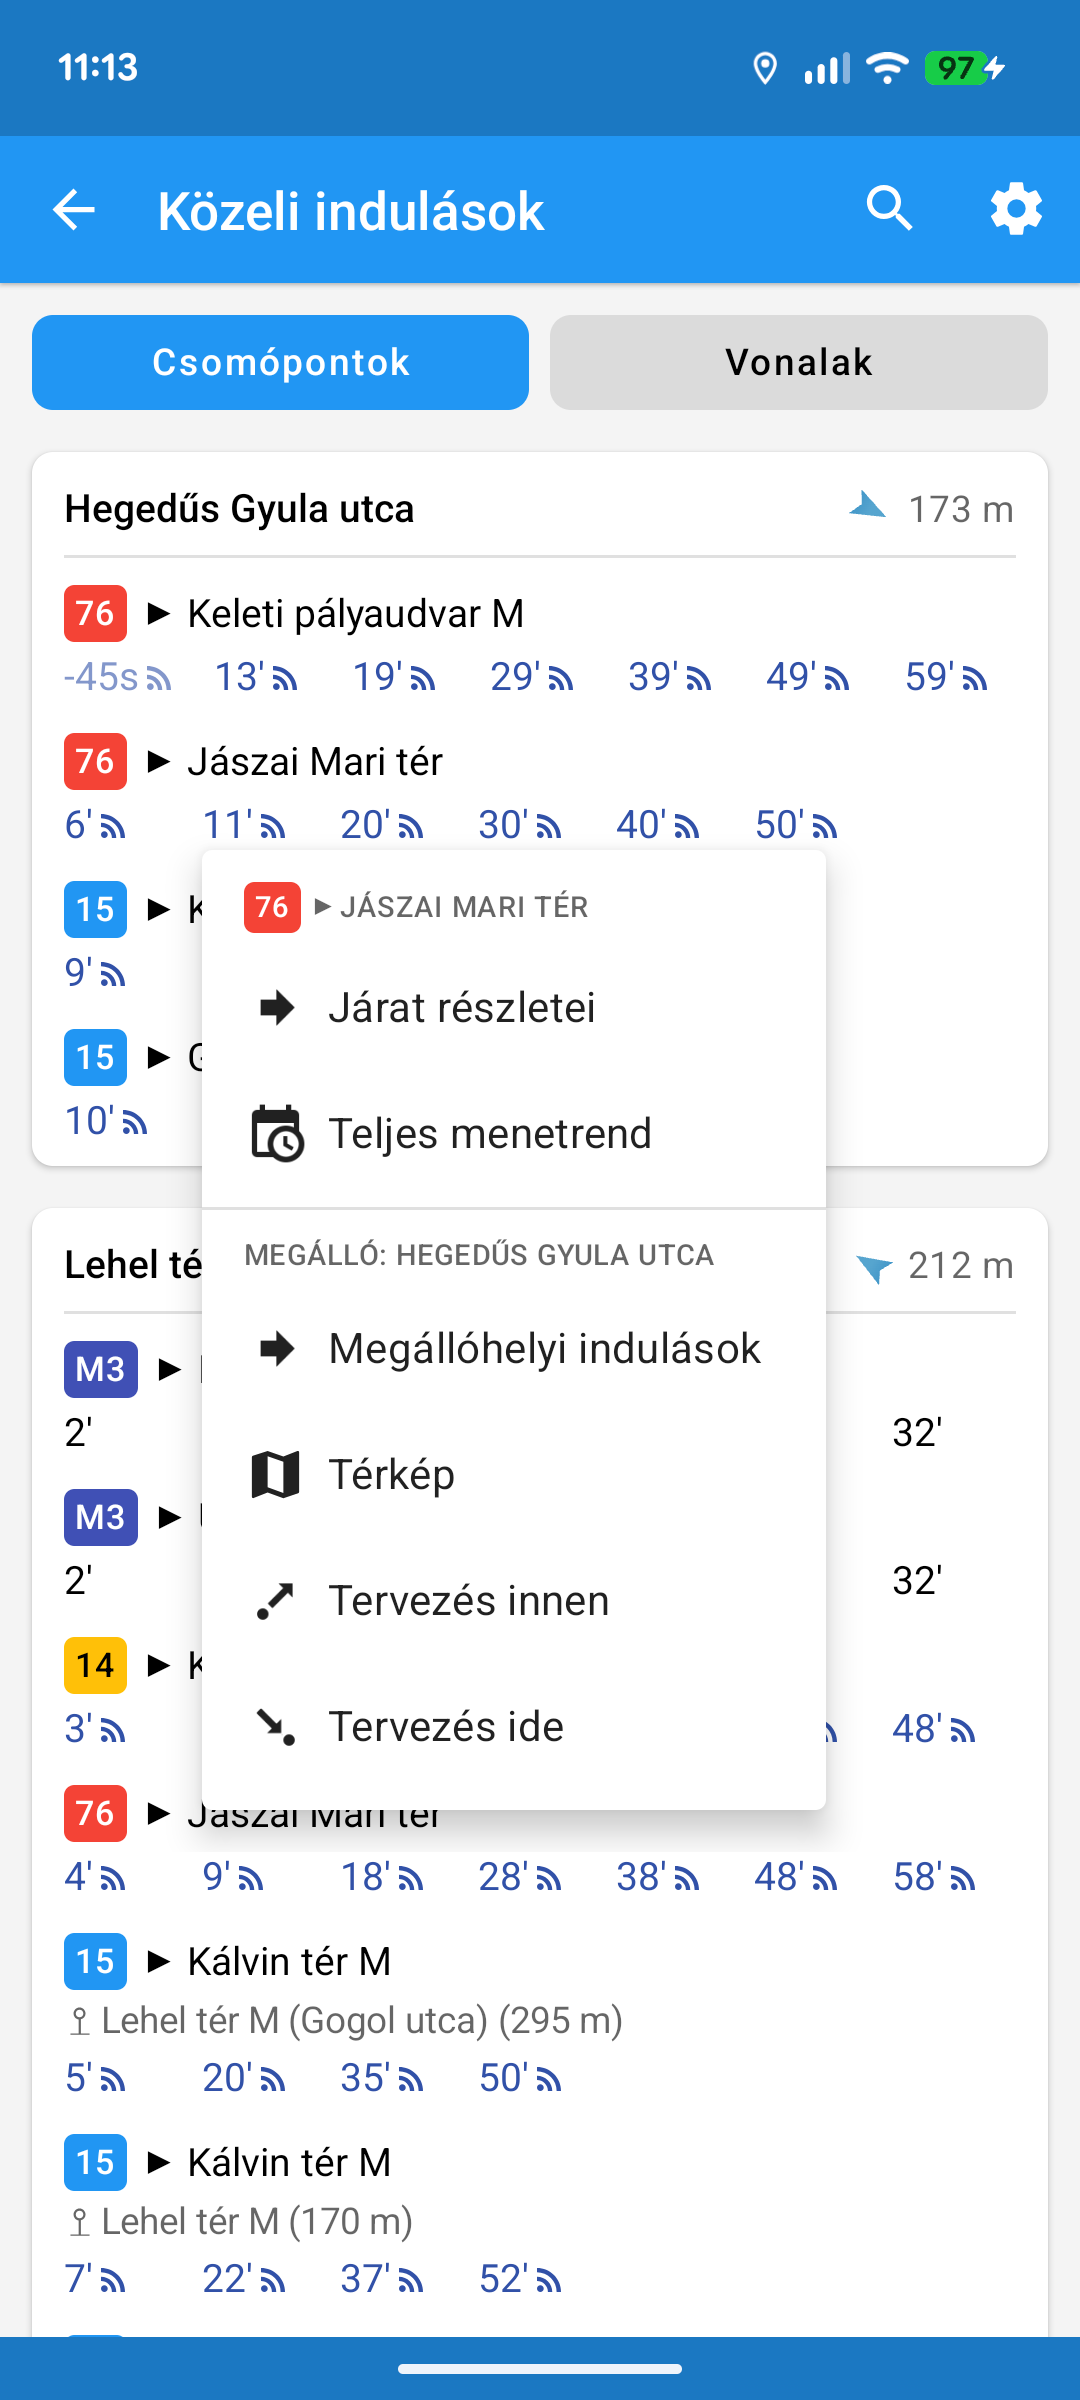Viewport: 1080px width, 2400px height.
Task: Tap the 58' departure on lower line 76
Action: click(934, 1877)
